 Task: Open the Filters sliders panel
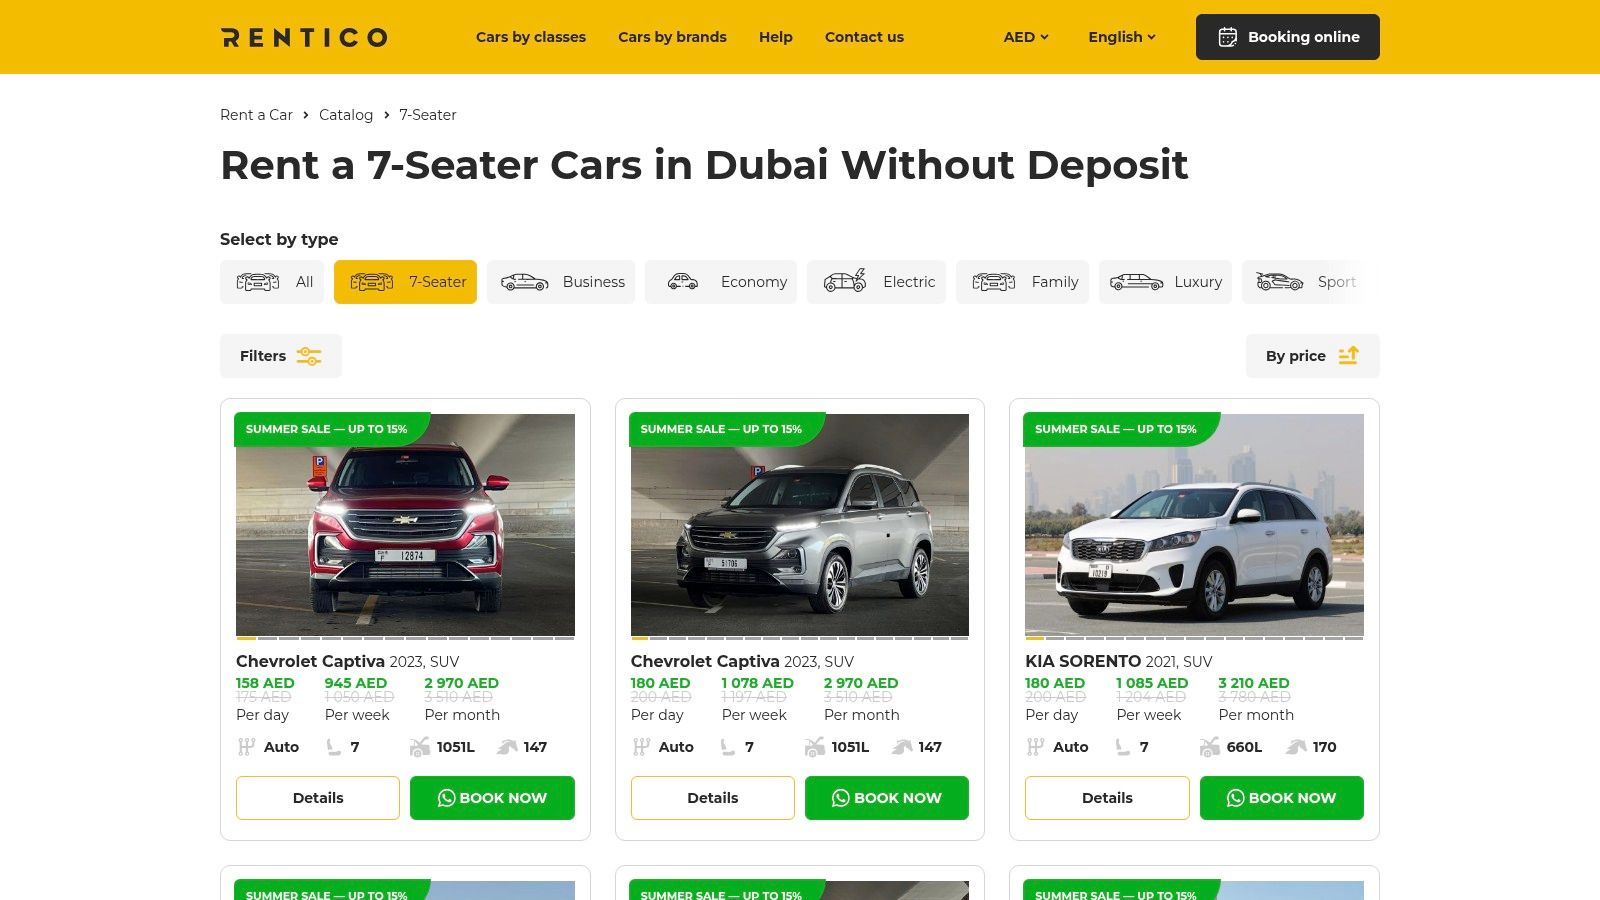[281, 356]
